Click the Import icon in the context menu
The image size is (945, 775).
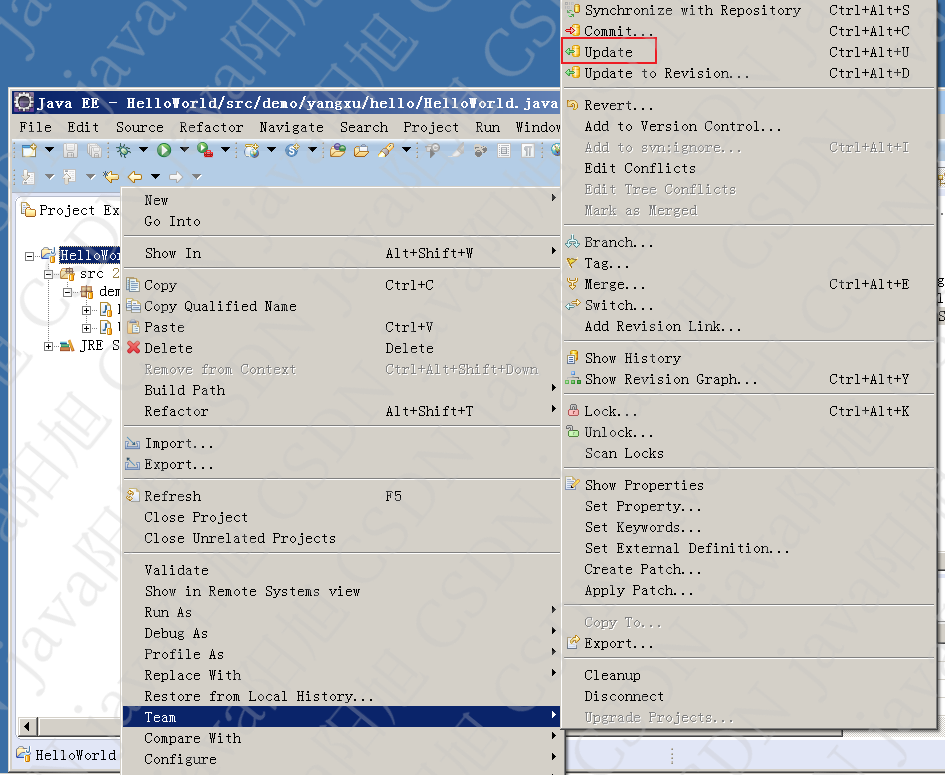(132, 442)
